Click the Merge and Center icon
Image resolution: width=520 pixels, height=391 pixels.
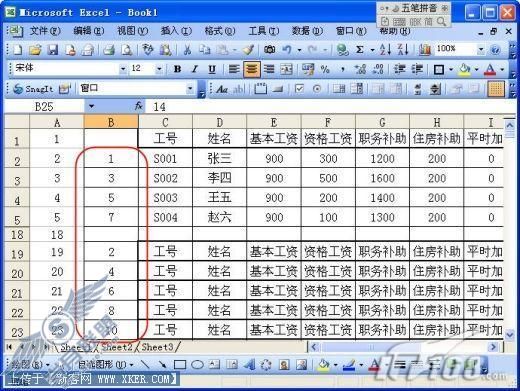tap(287, 69)
